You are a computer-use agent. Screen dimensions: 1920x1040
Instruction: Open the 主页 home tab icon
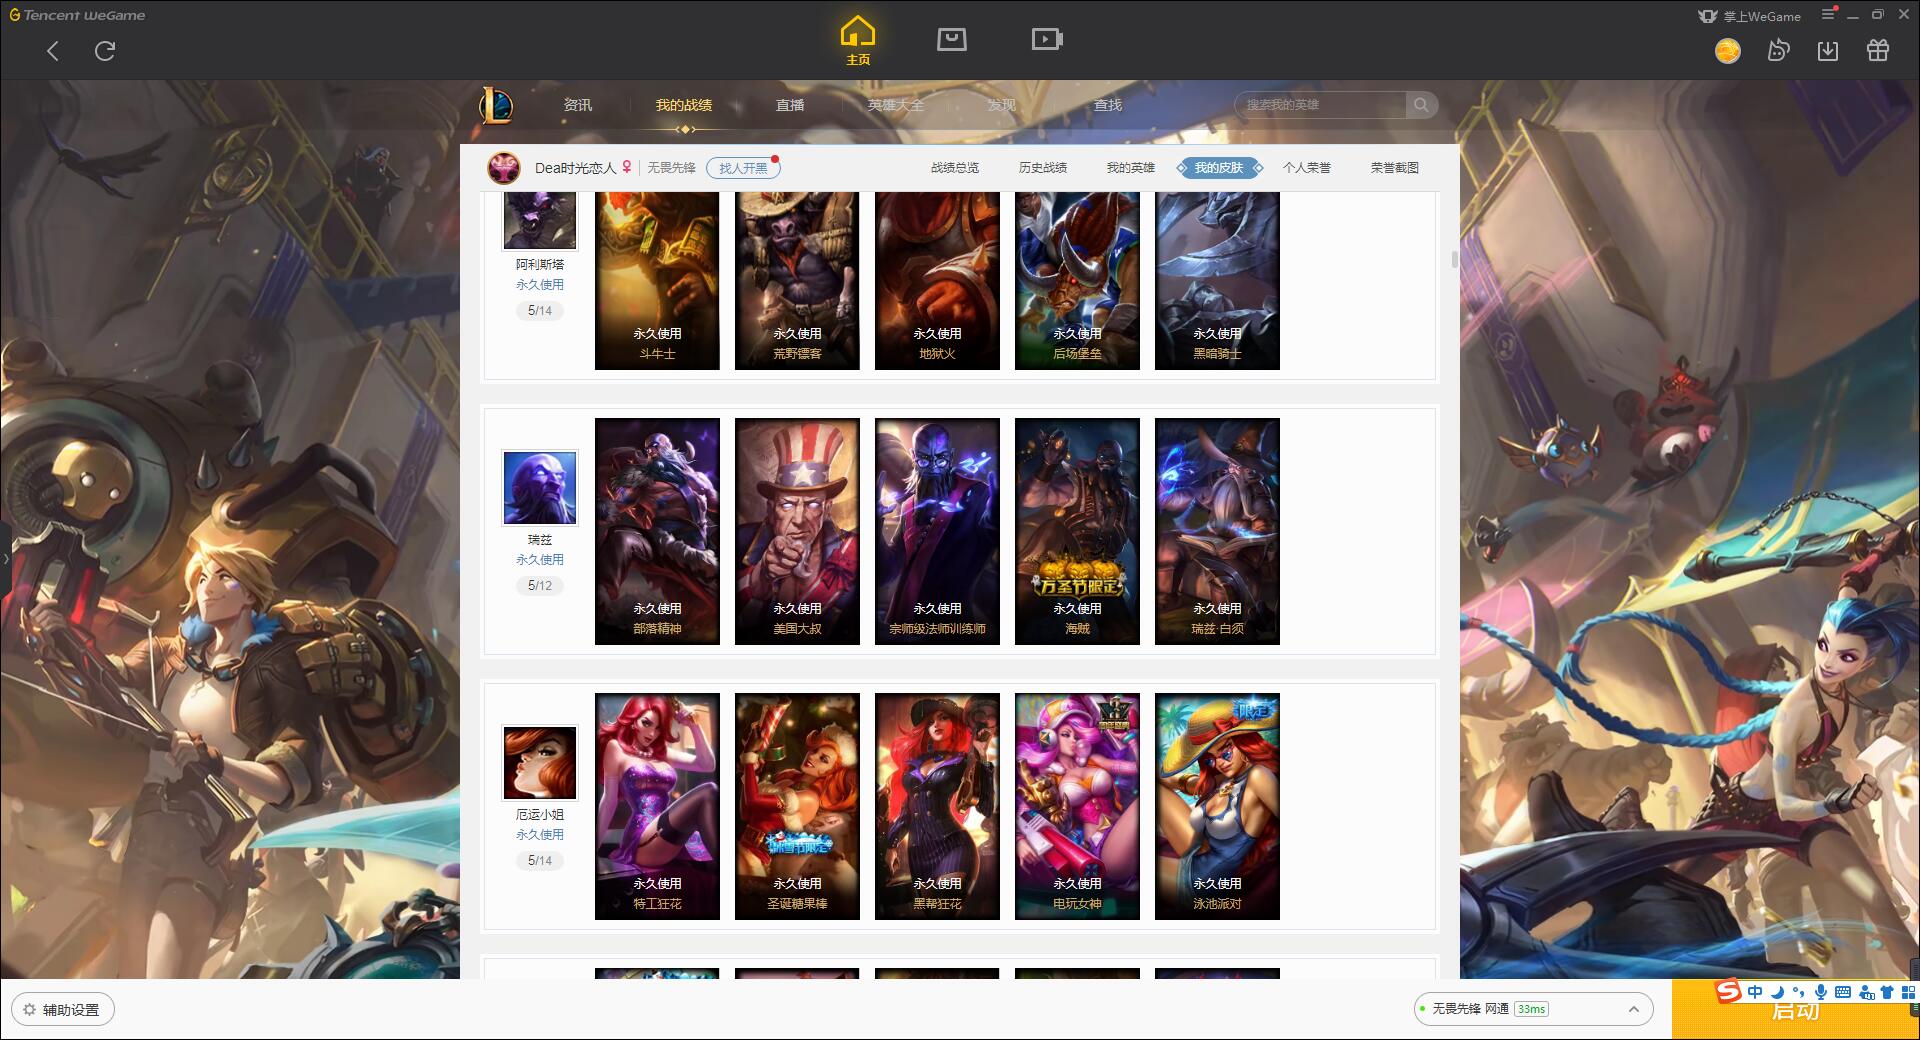[x=857, y=41]
